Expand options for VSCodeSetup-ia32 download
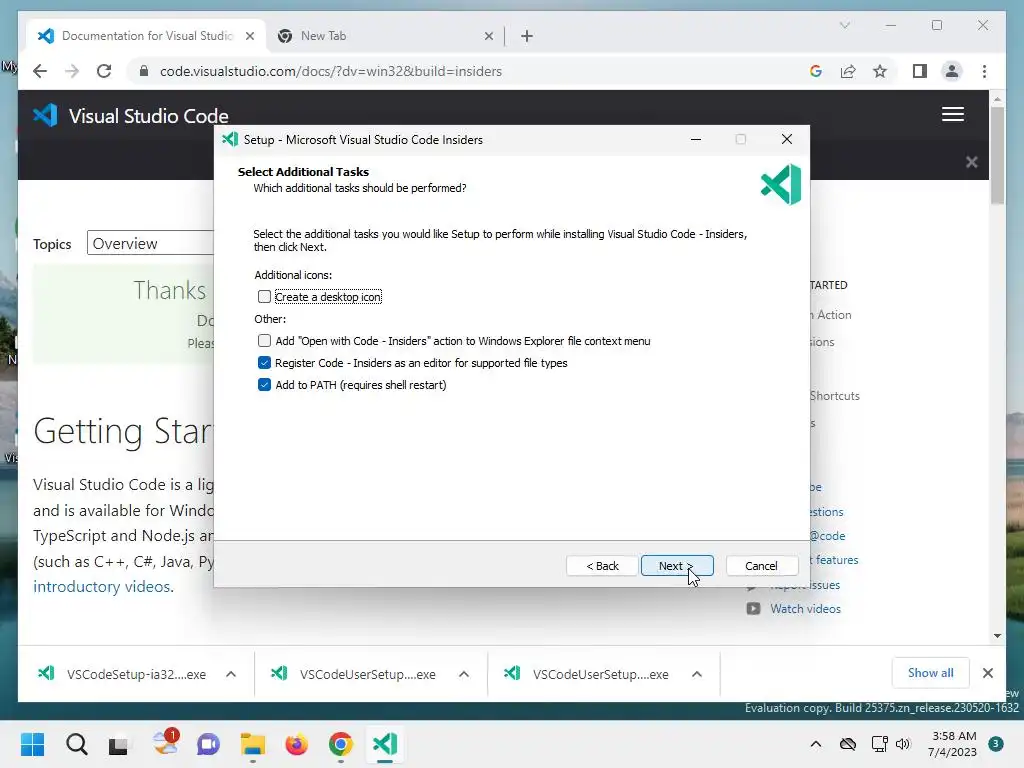 [x=231, y=674]
